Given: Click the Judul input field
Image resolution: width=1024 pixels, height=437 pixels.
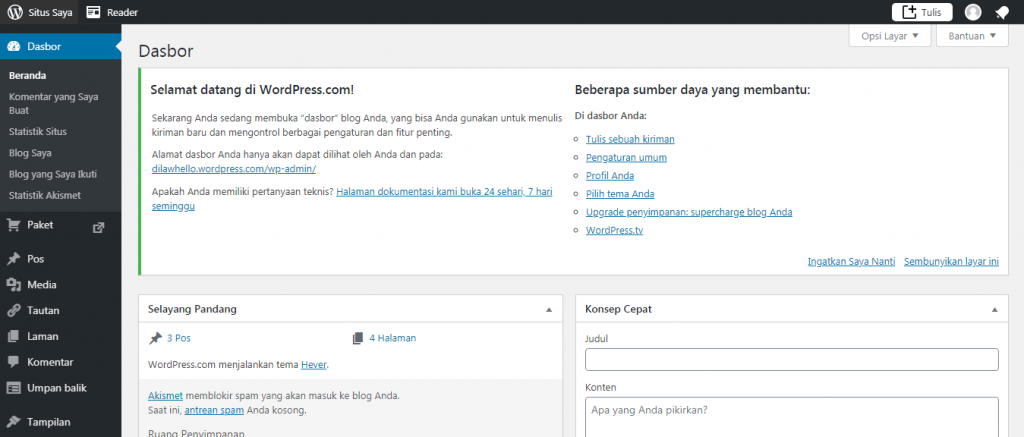Looking at the screenshot, I should [791, 360].
